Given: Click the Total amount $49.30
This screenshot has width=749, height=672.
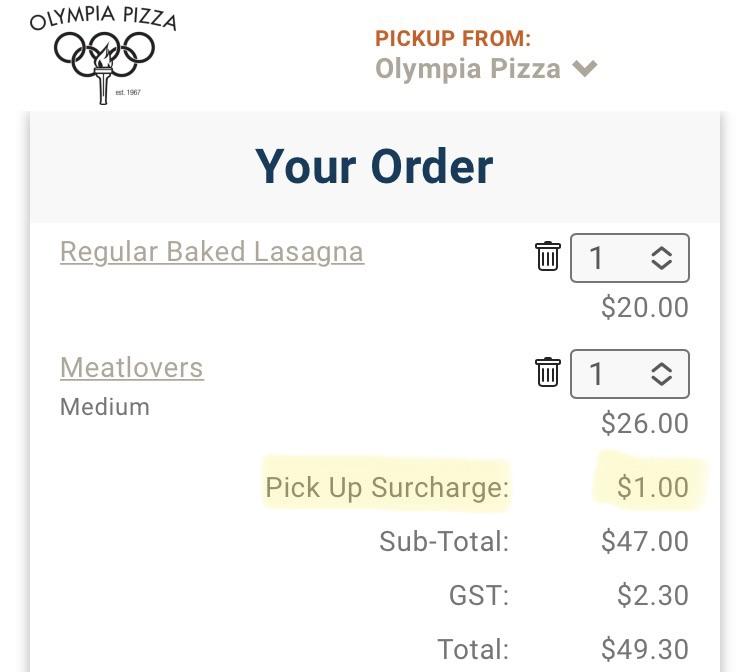Looking at the screenshot, I should pos(645,649).
